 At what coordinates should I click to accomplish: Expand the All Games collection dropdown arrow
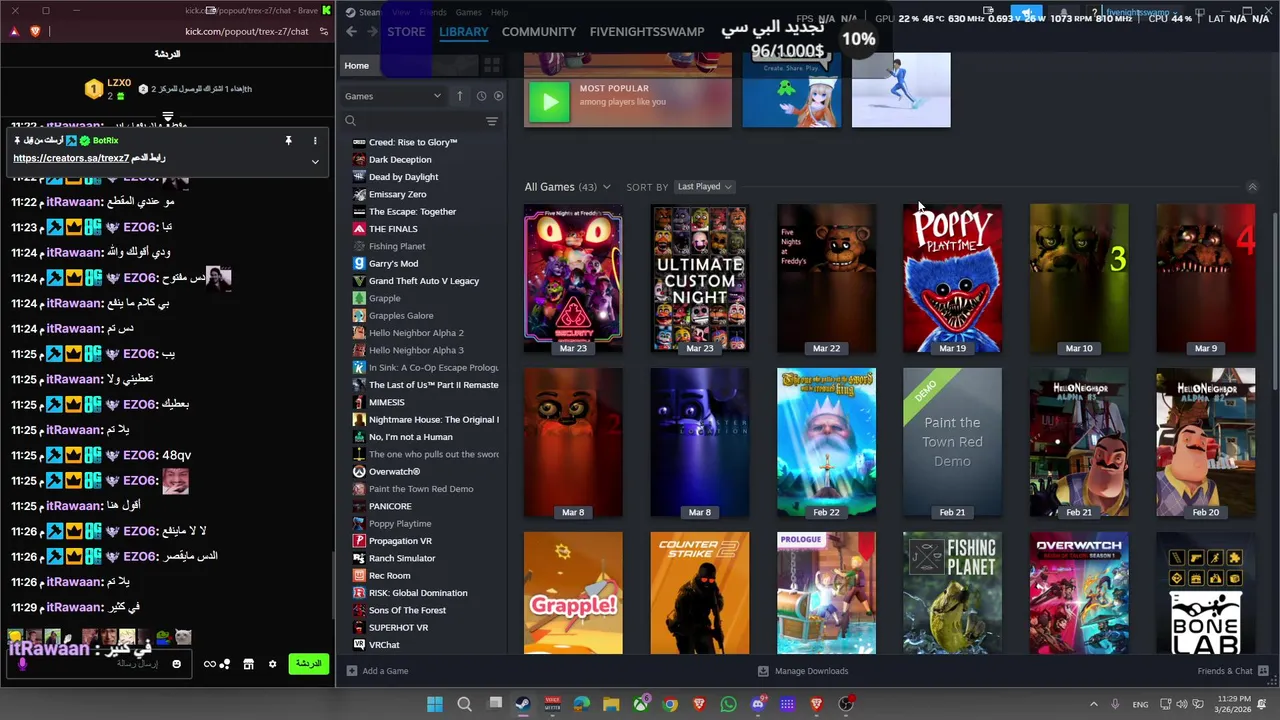(606, 187)
